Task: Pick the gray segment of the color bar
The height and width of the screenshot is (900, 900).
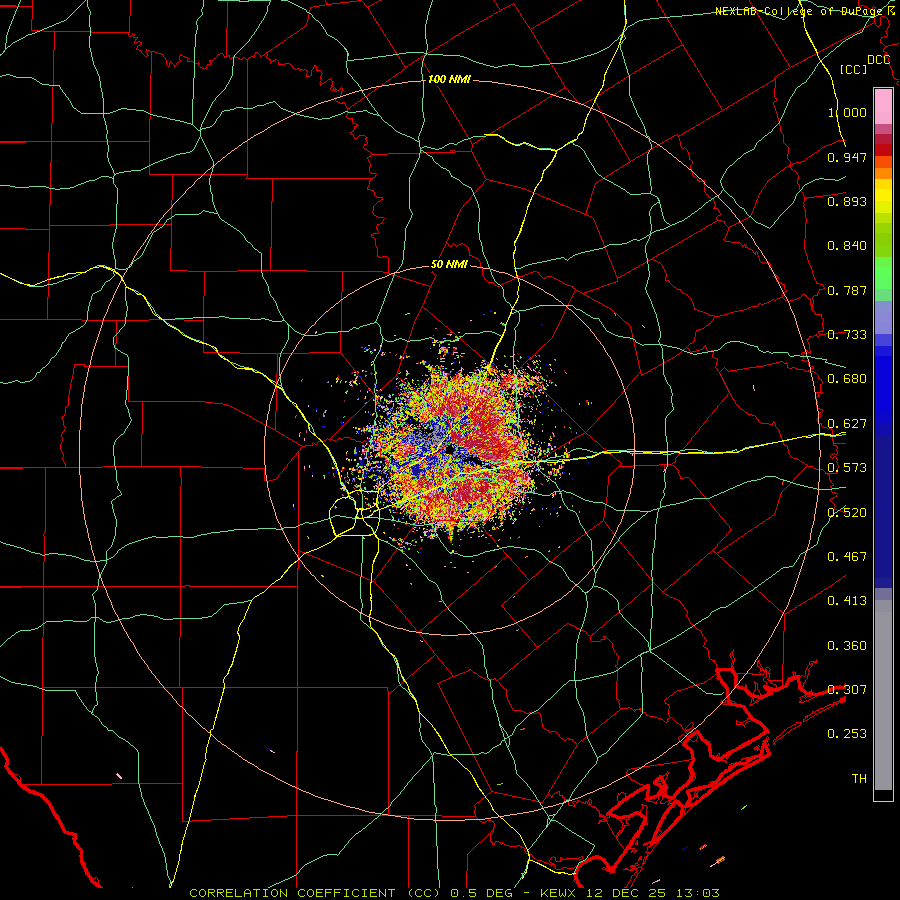Action: click(x=883, y=695)
